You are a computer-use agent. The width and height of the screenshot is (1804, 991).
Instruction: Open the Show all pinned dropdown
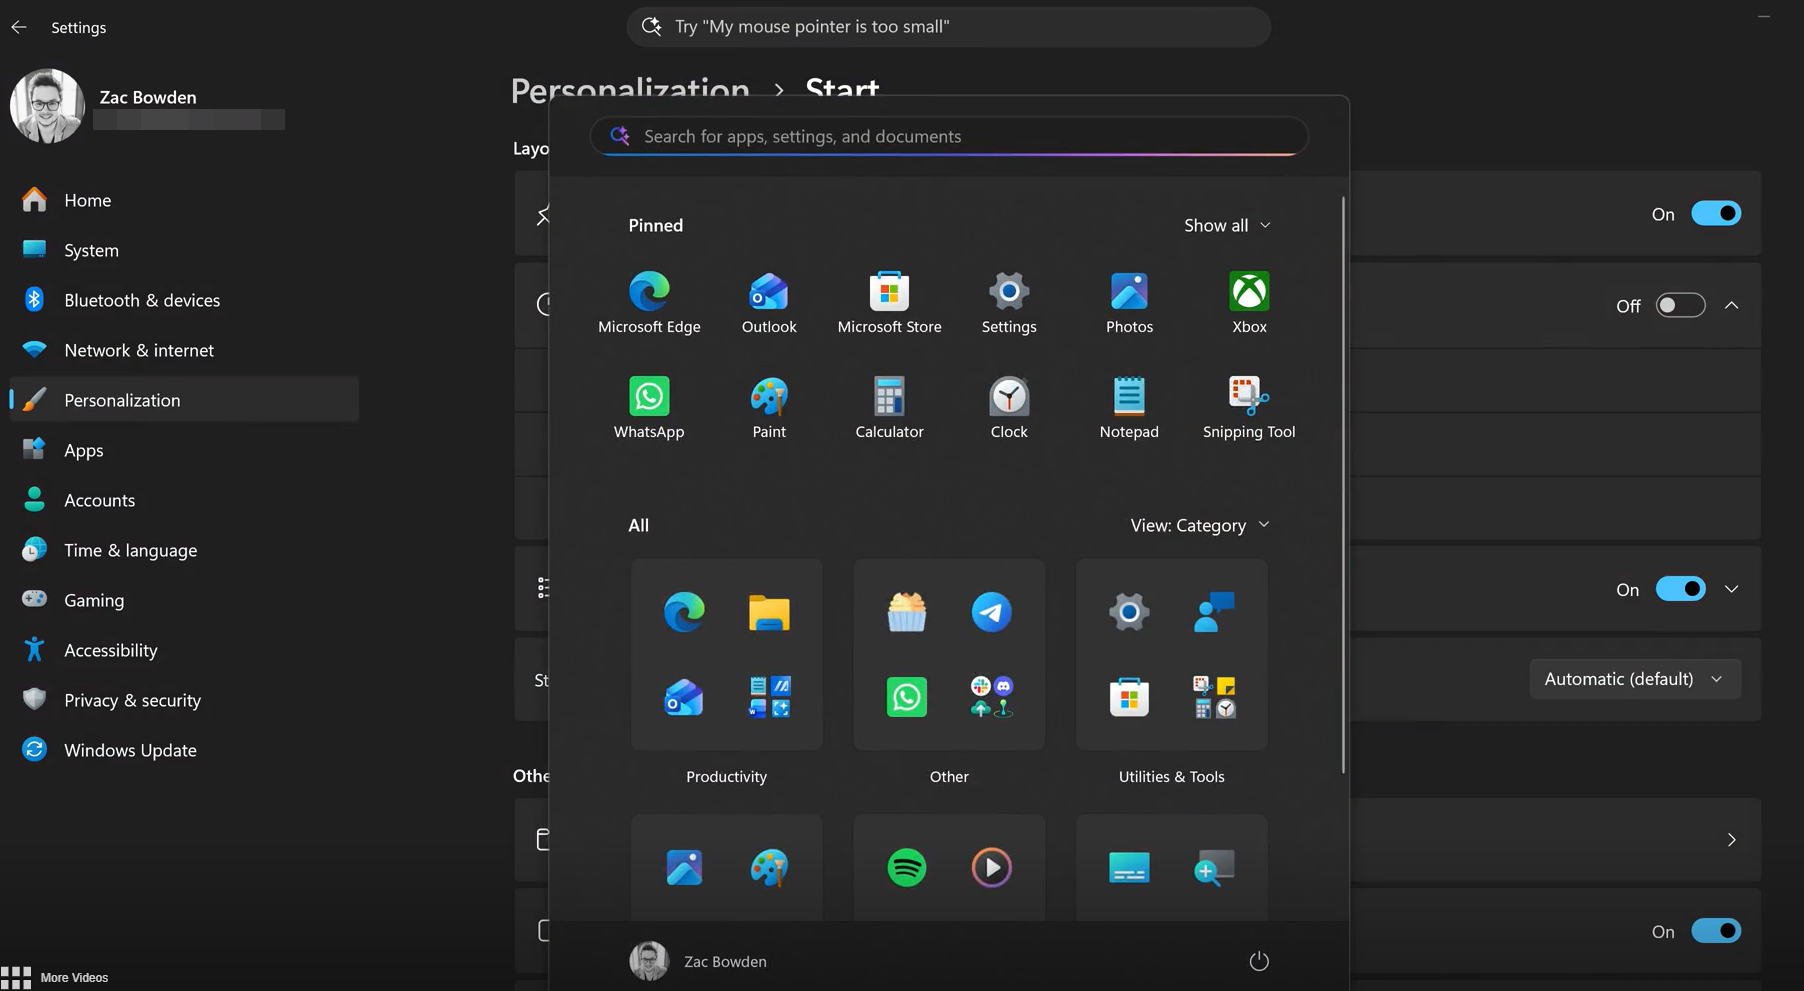[1227, 225]
